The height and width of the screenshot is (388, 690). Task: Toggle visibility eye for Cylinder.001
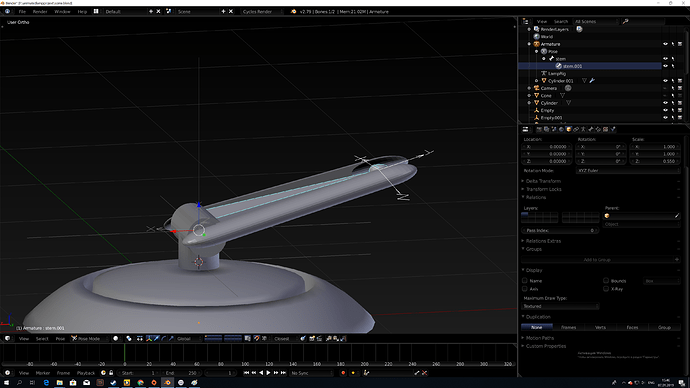tap(665, 81)
